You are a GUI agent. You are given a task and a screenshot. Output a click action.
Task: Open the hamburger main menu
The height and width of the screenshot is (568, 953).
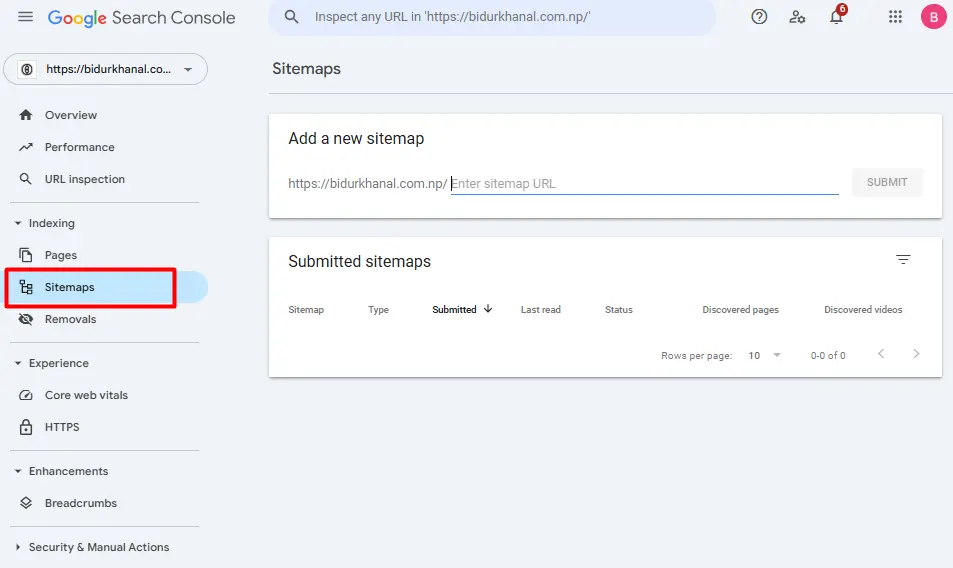(26, 16)
